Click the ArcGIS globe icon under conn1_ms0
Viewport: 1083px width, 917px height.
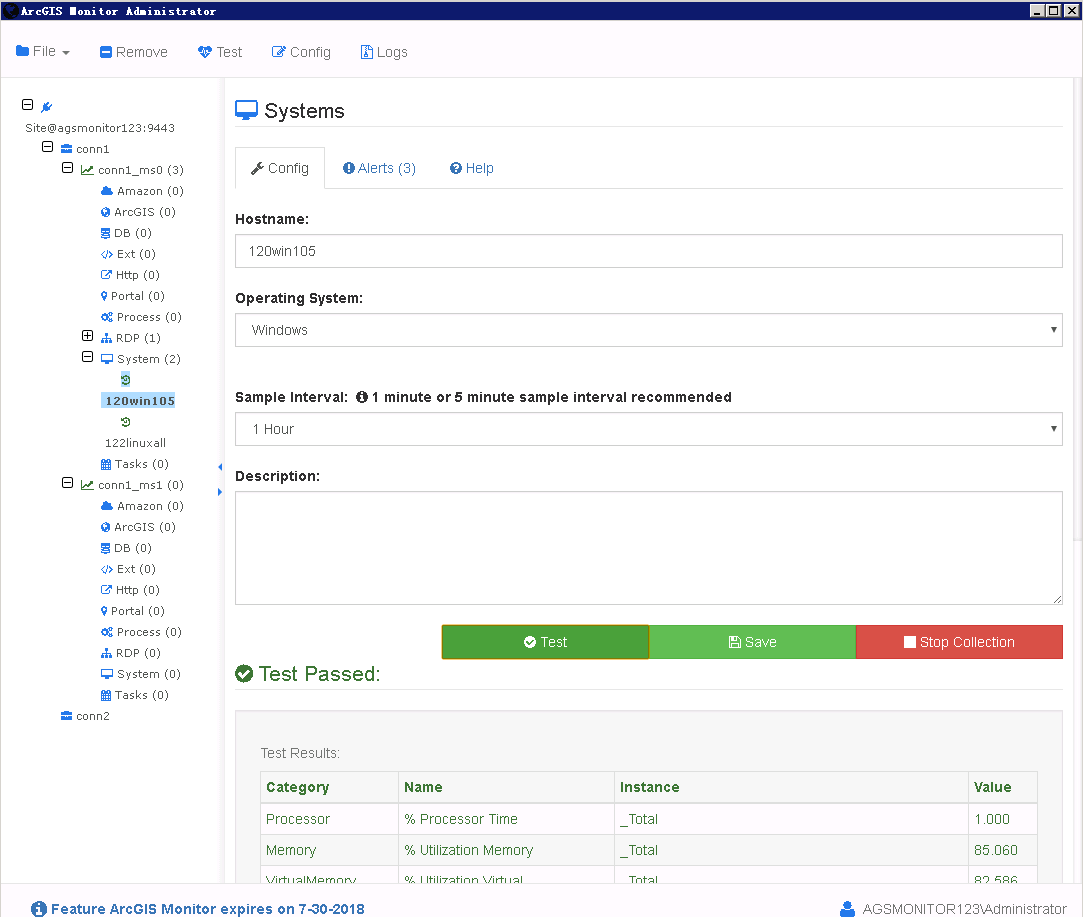106,212
